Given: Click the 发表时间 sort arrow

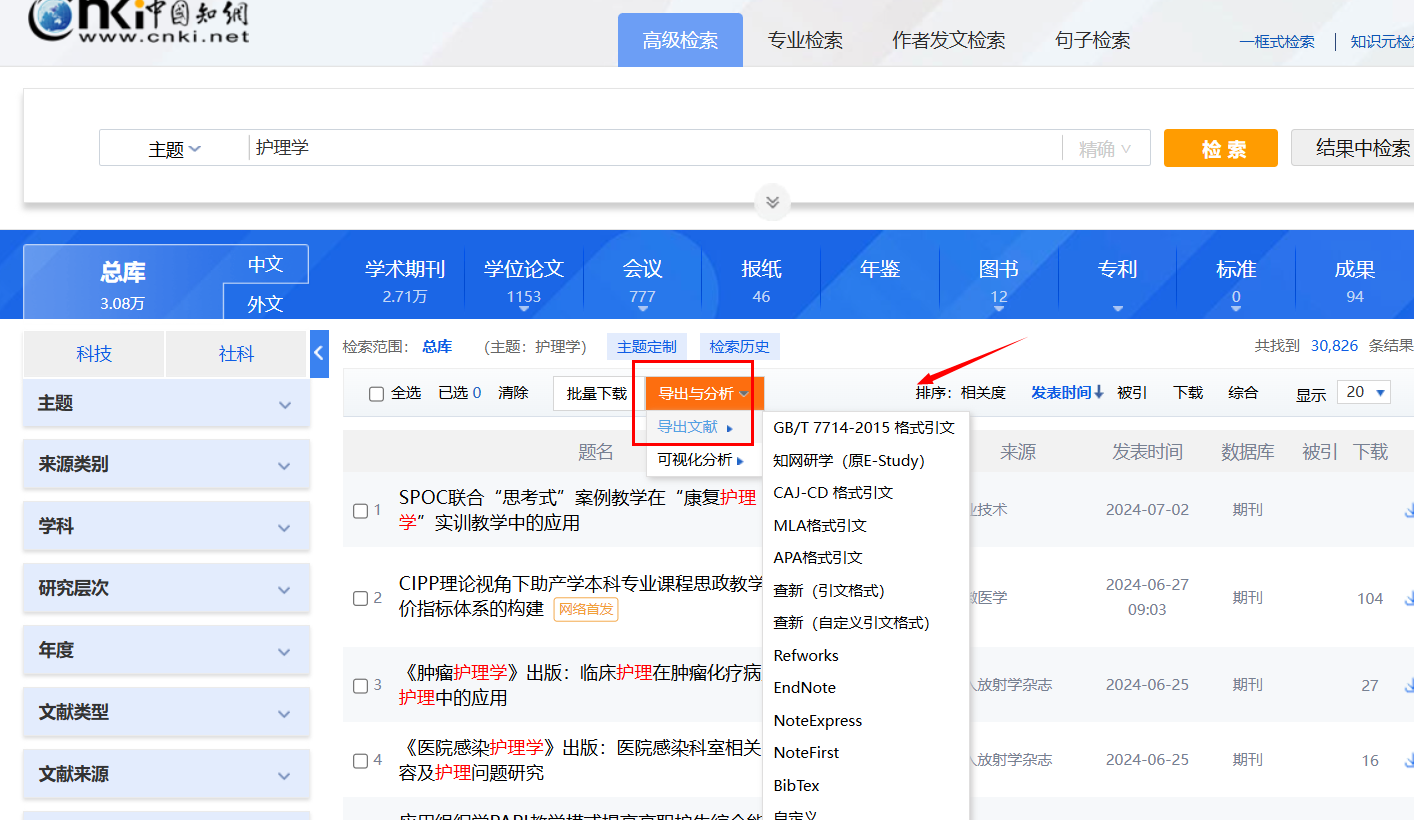Looking at the screenshot, I should [1099, 393].
